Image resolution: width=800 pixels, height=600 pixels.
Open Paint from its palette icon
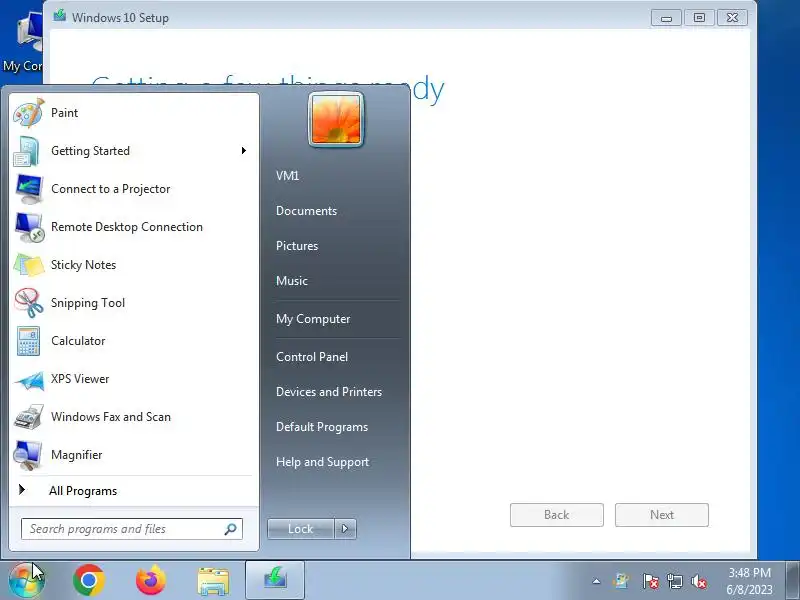[x=29, y=113]
